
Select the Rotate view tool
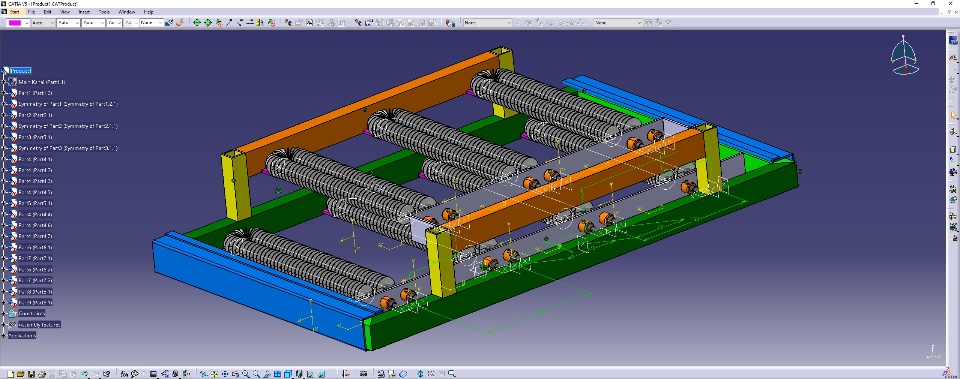tap(235, 373)
